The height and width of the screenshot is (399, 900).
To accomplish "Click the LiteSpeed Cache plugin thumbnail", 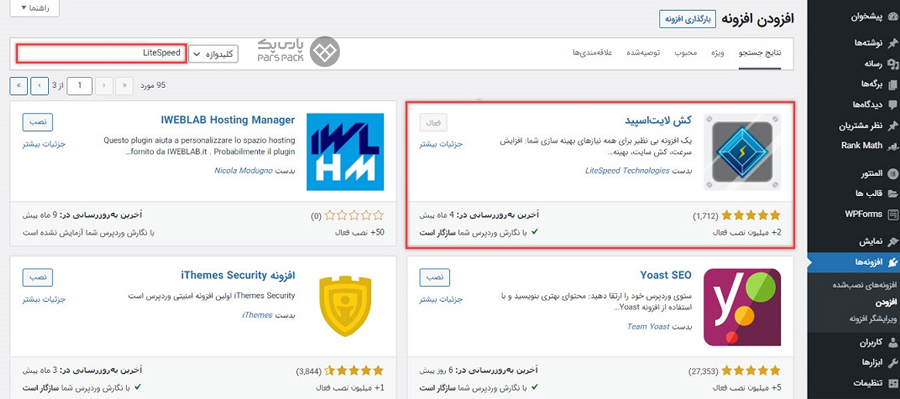I will point(742,152).
